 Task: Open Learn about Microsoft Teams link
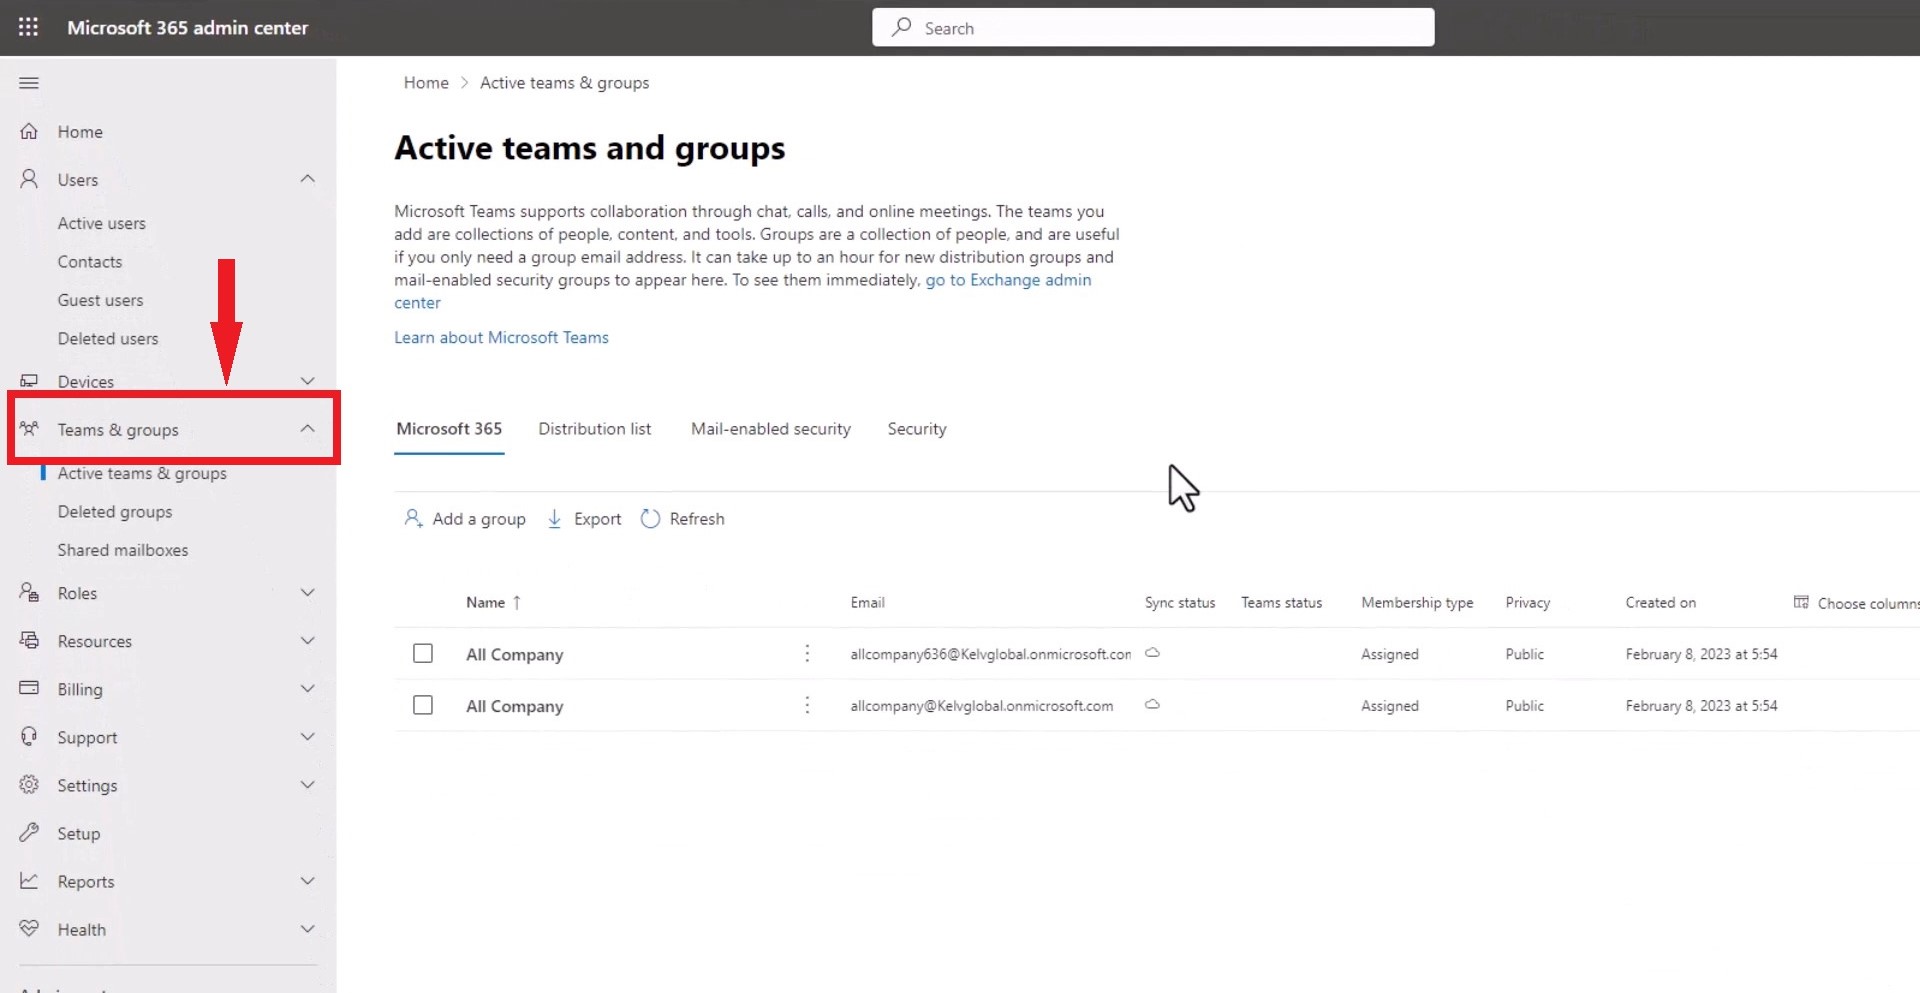pos(501,337)
